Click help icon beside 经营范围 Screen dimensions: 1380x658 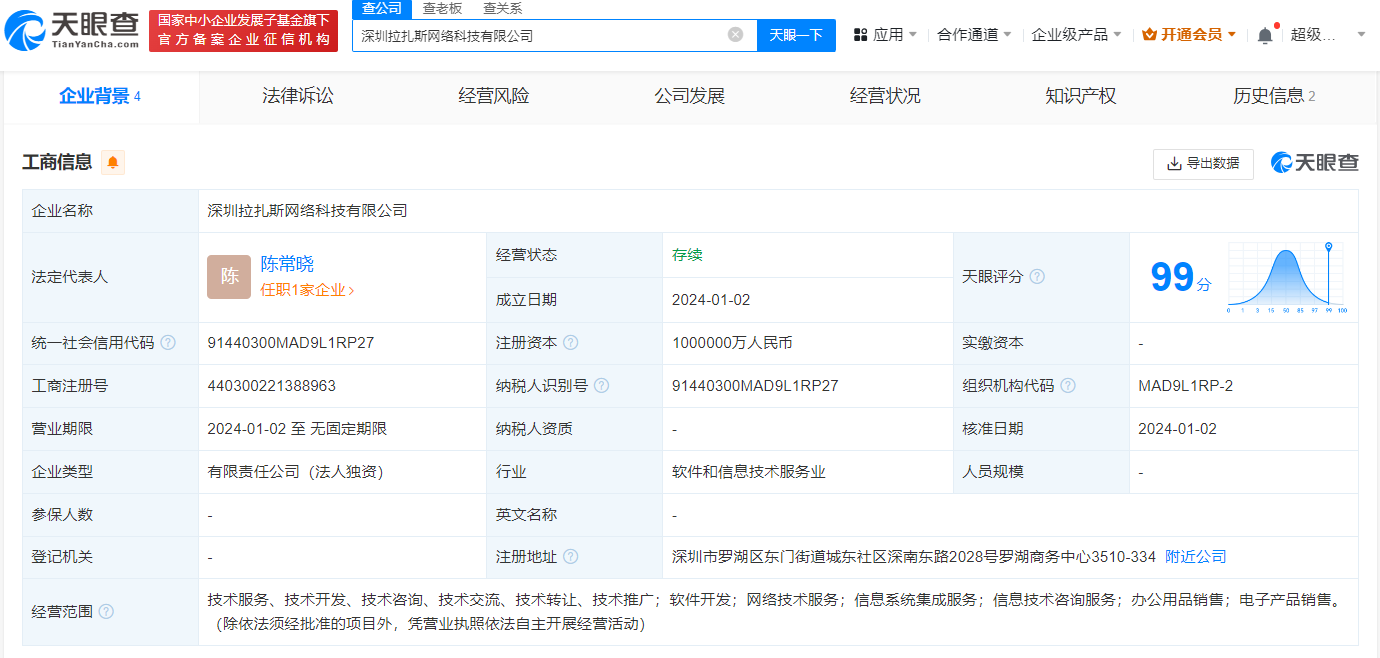106,611
